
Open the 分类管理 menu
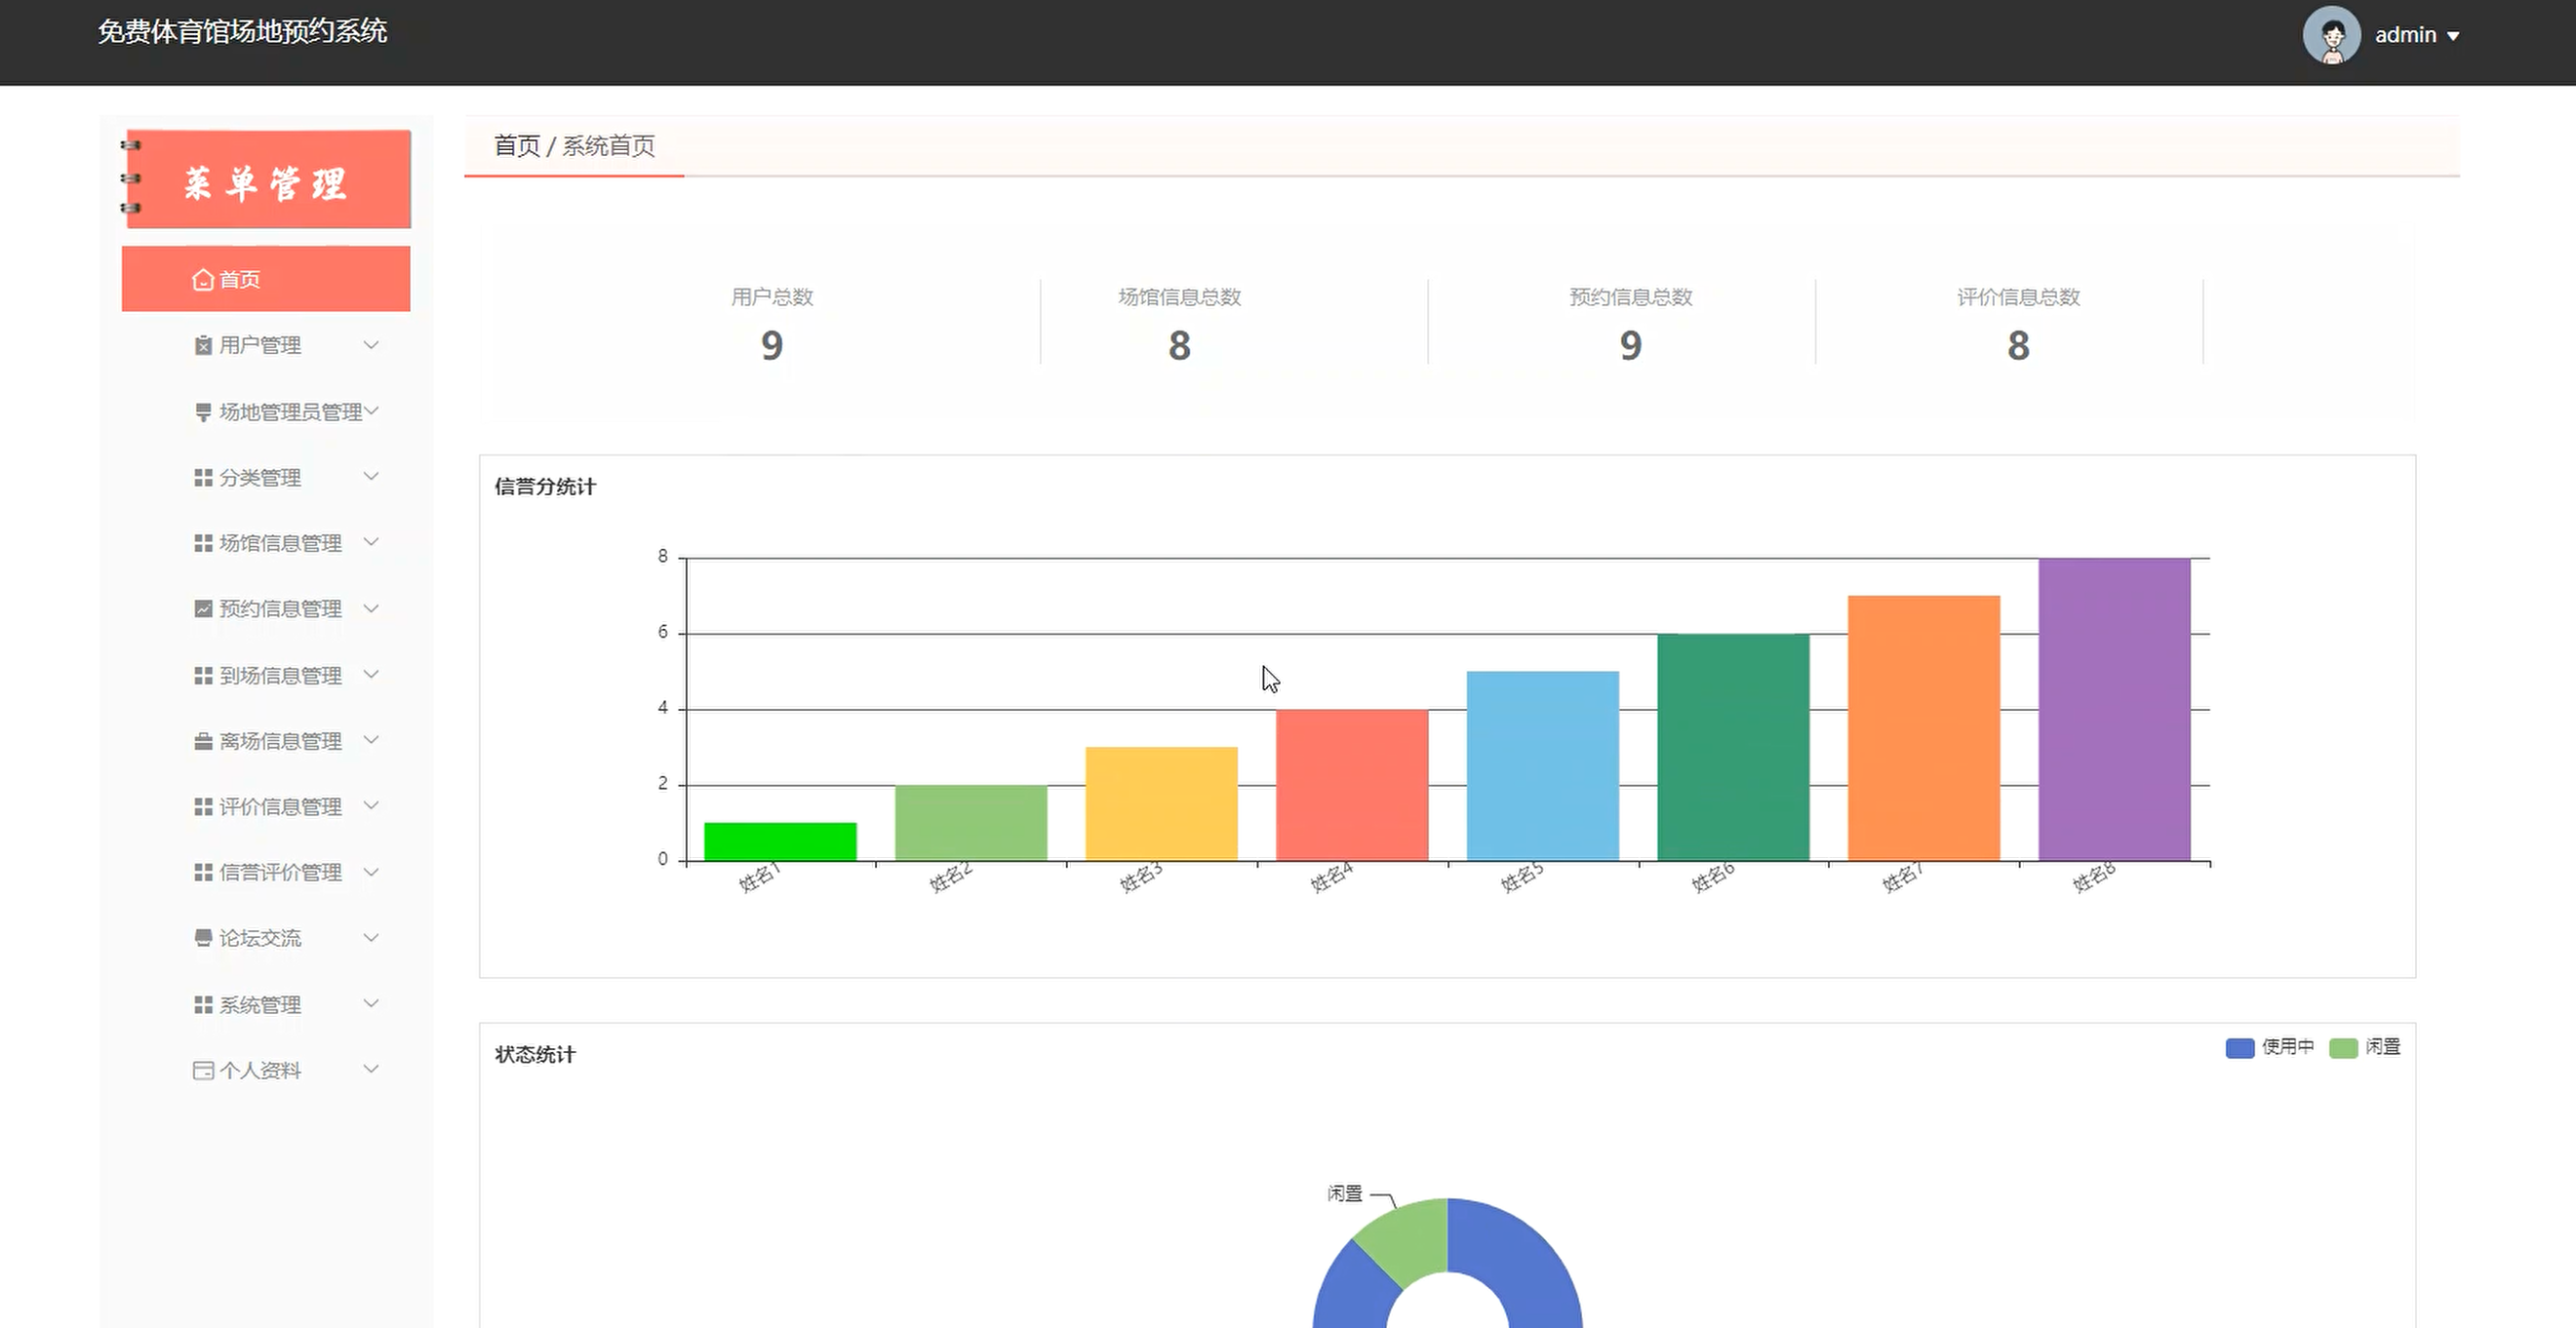[x=266, y=478]
